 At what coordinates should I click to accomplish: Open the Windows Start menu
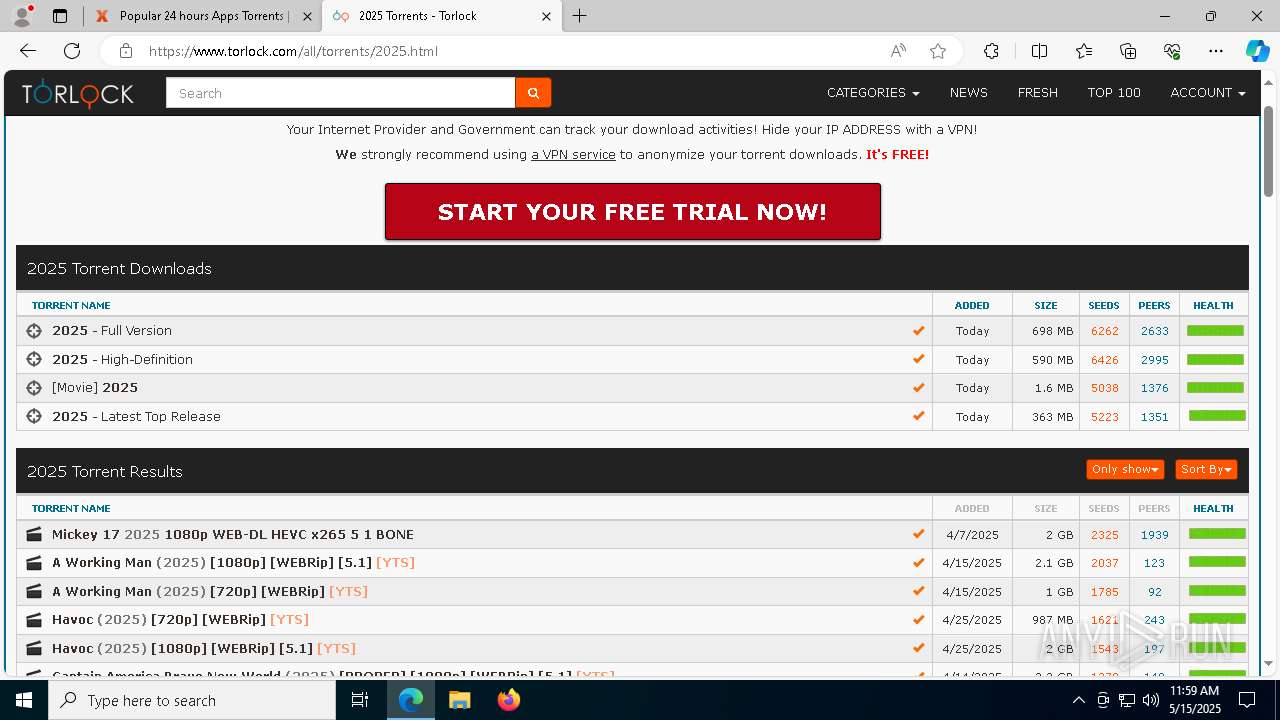(24, 700)
